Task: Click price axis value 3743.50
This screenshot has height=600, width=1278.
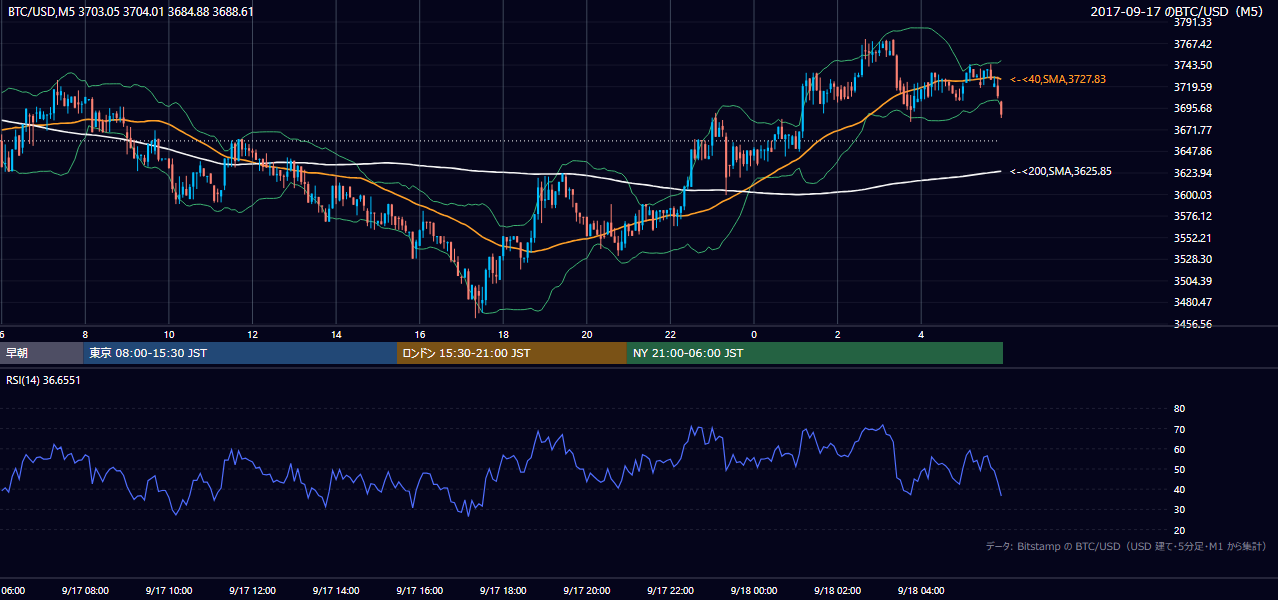Action: point(1192,65)
